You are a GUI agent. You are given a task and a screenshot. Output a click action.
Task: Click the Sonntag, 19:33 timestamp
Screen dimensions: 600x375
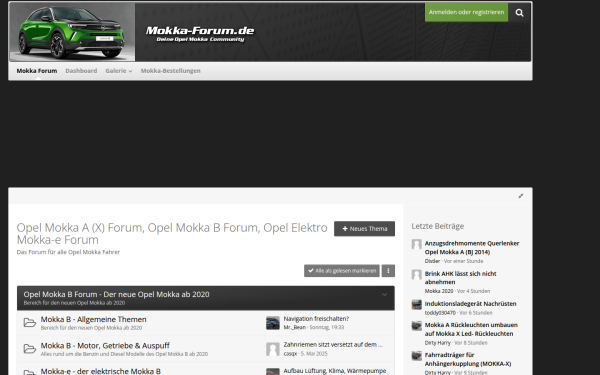[x=326, y=327]
